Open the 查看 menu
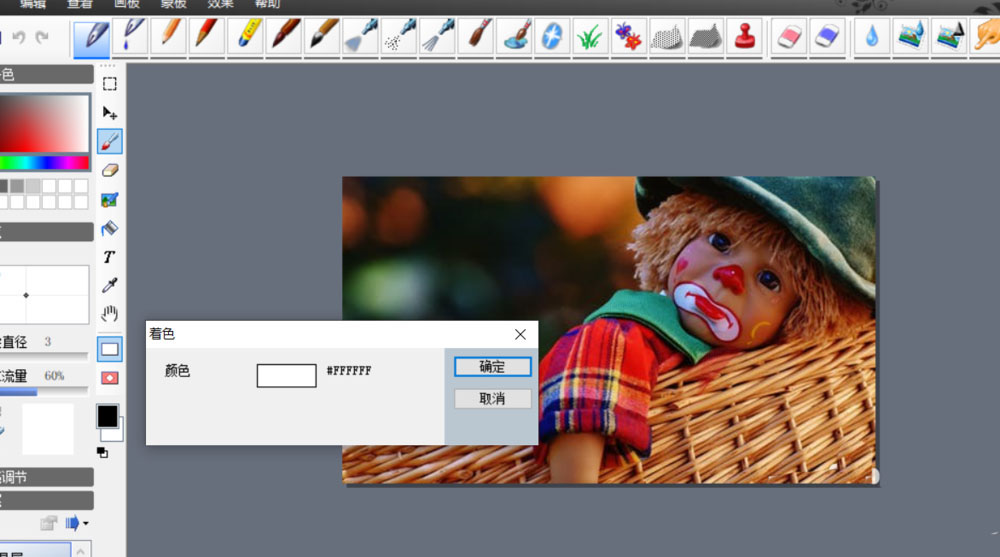The image size is (1000, 557). click(80, 4)
